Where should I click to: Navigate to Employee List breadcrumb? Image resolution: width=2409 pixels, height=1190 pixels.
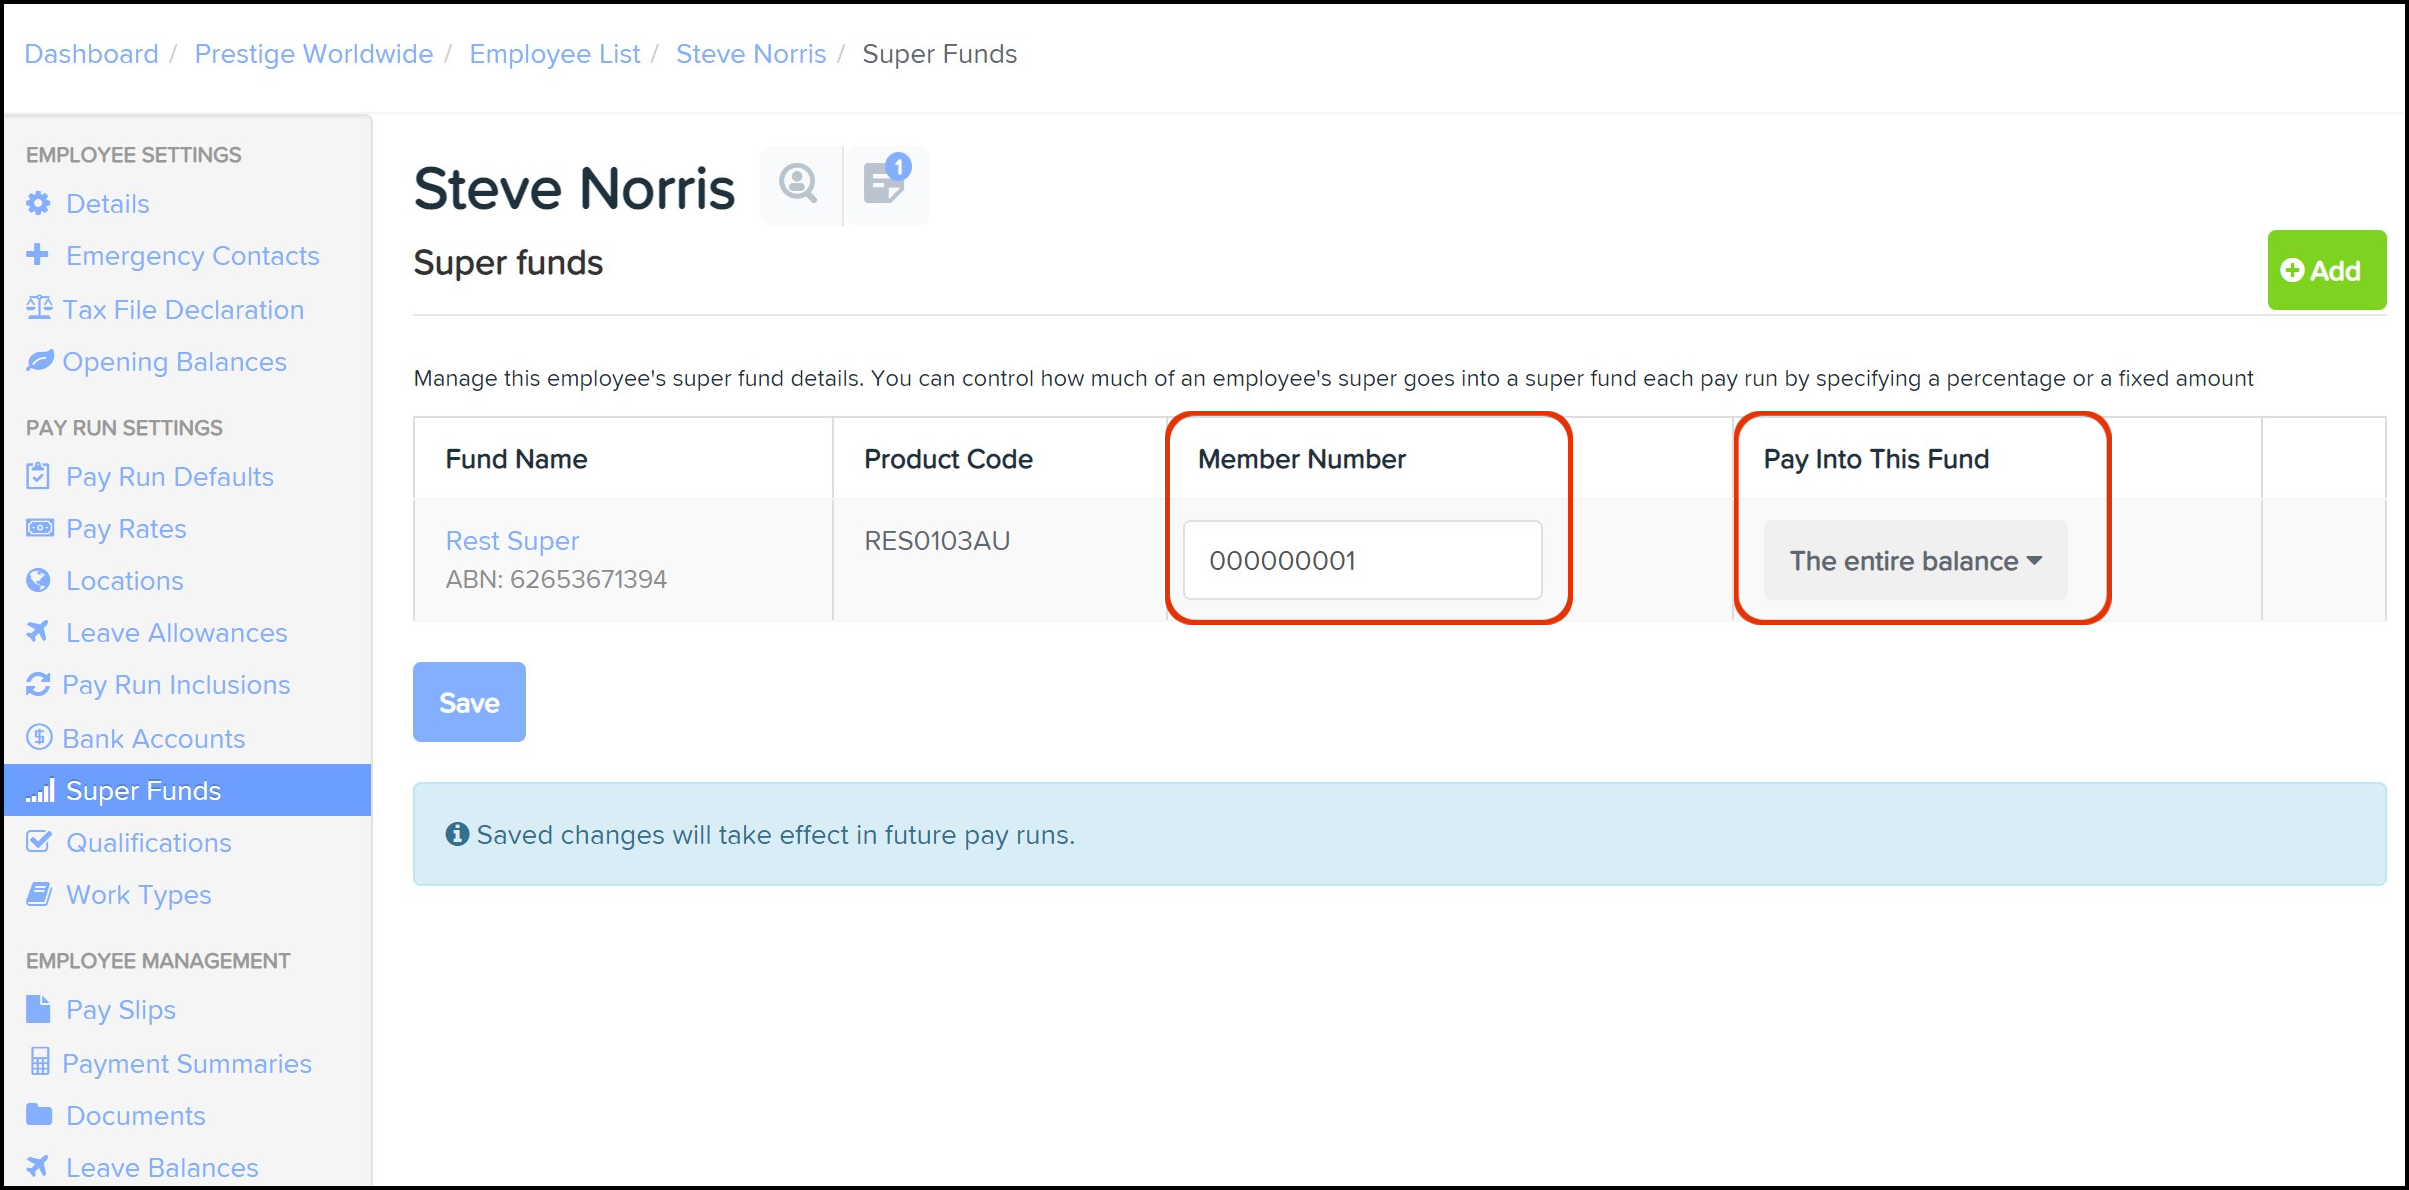[554, 54]
